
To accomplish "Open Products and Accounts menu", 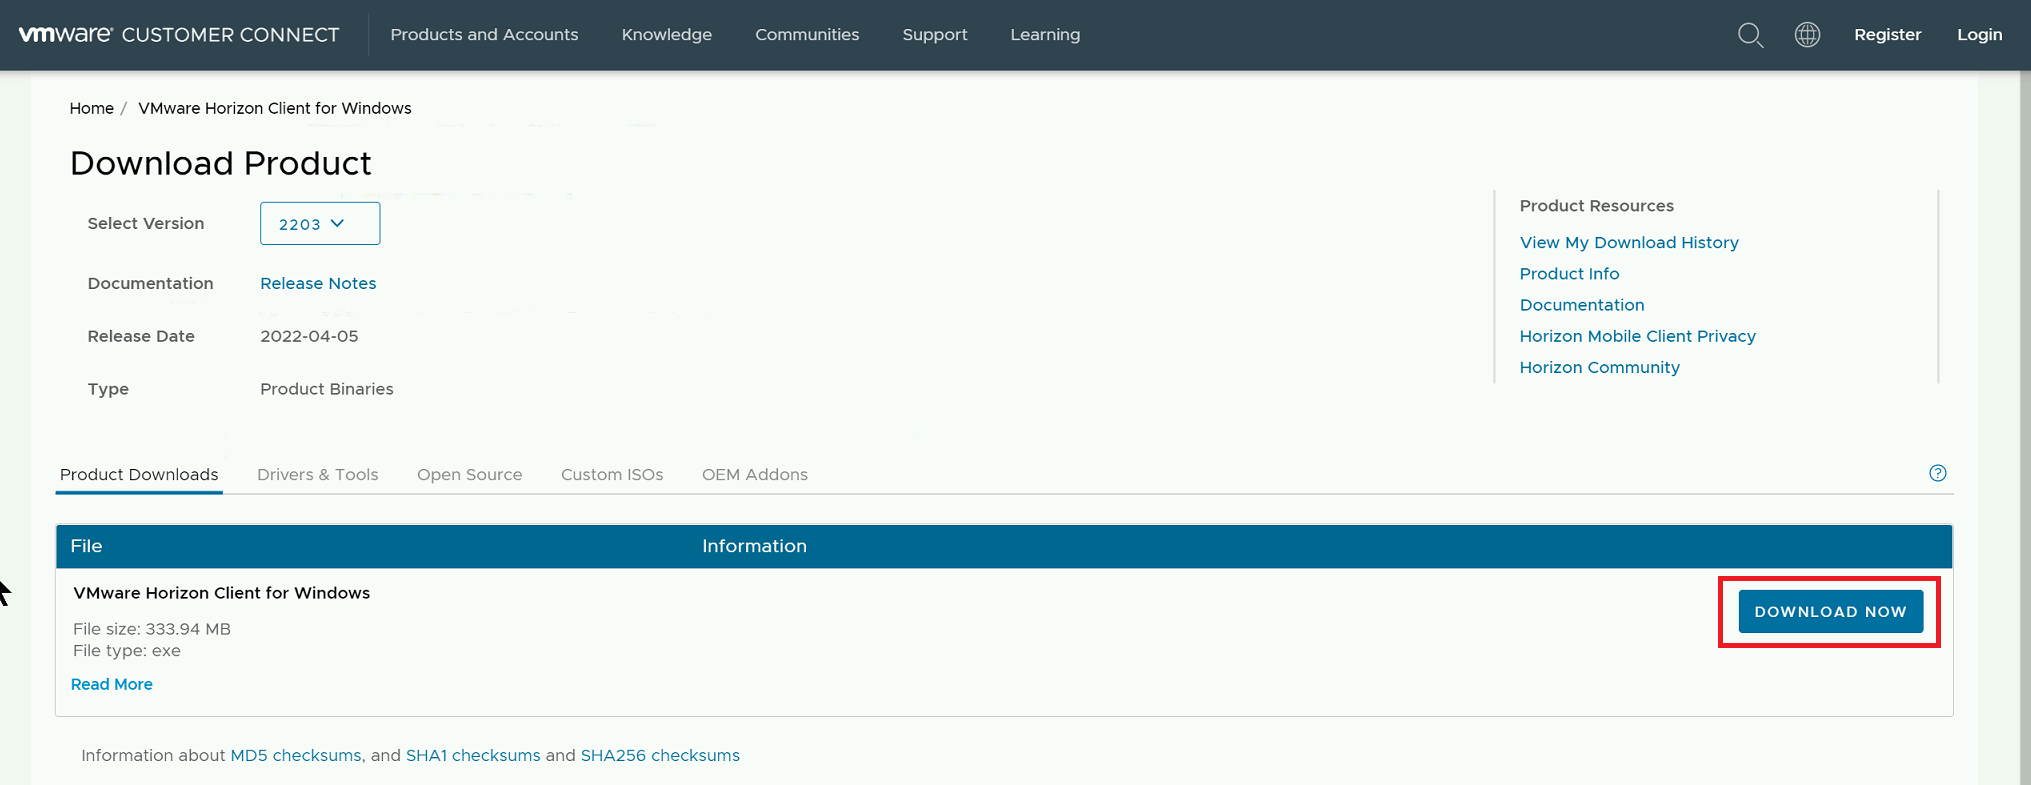I will tap(484, 34).
